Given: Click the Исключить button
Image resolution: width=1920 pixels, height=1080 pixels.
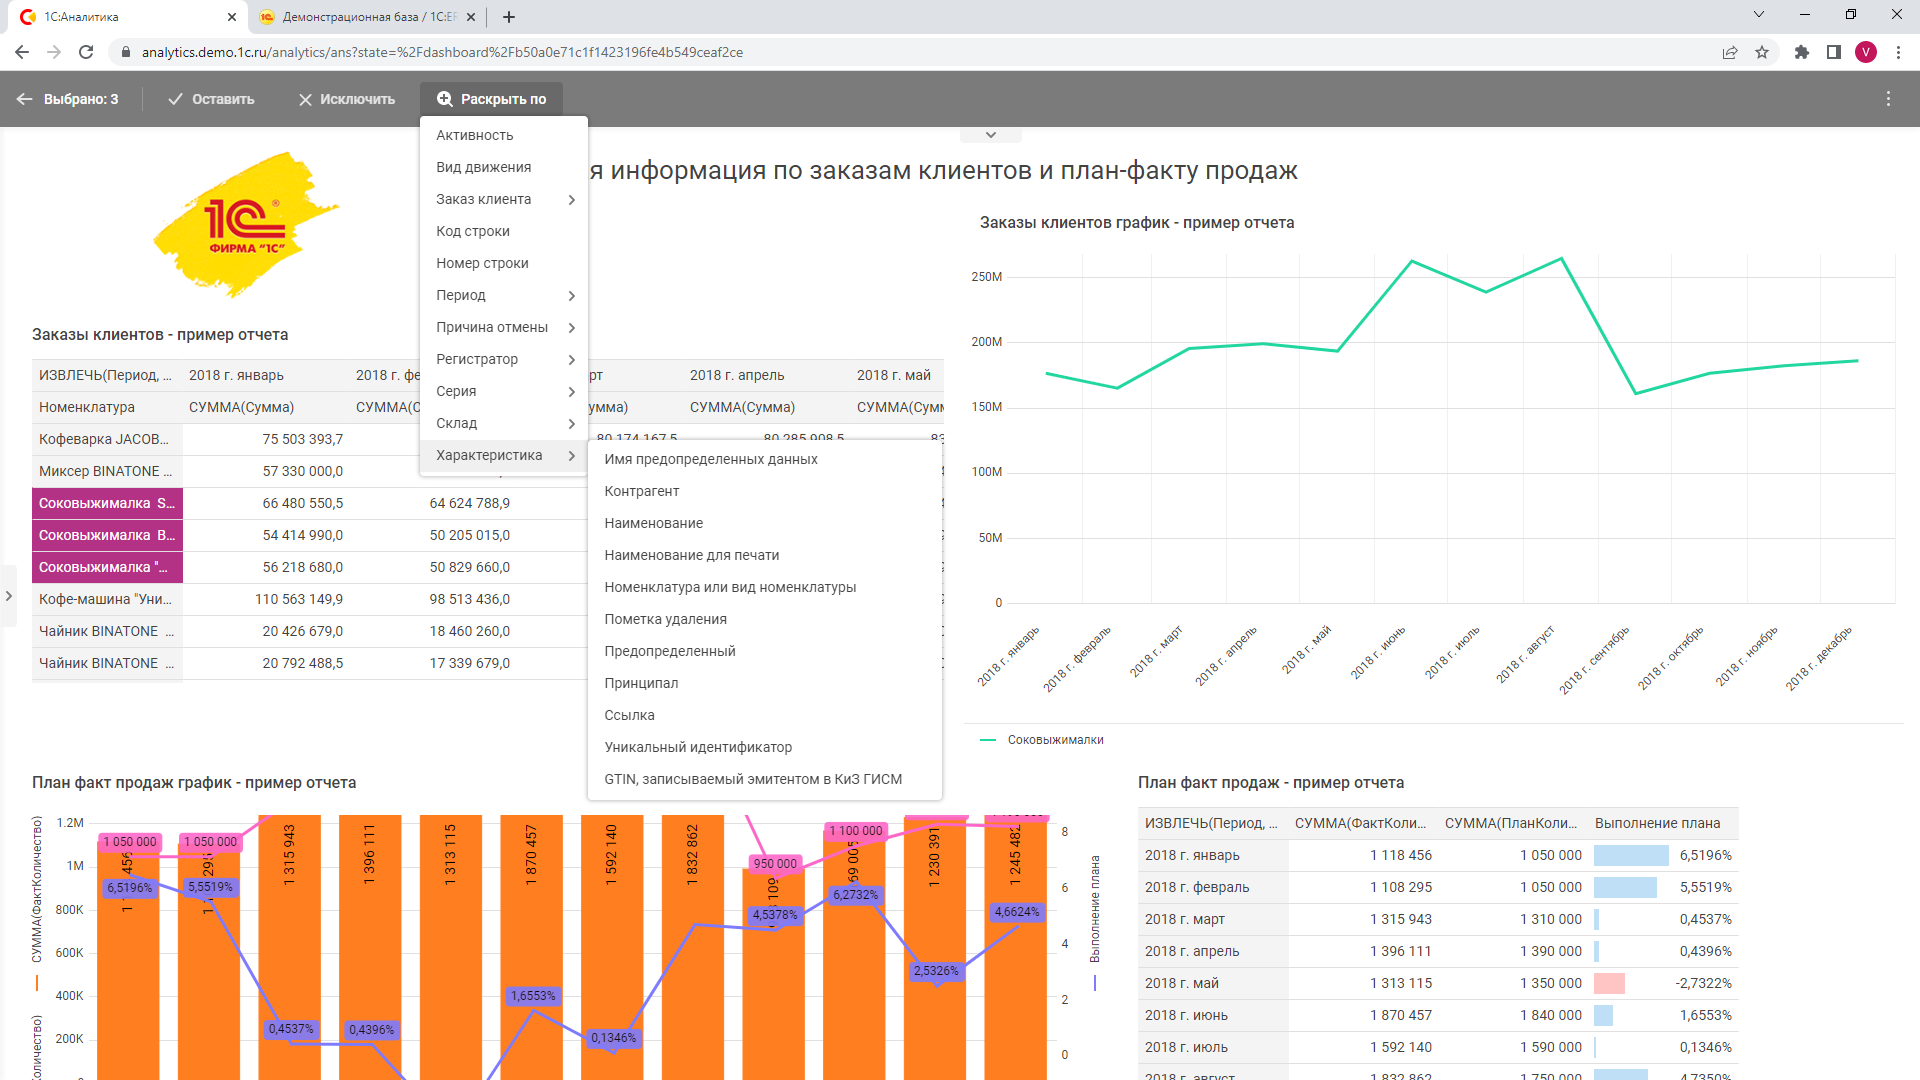Looking at the screenshot, I should point(346,99).
